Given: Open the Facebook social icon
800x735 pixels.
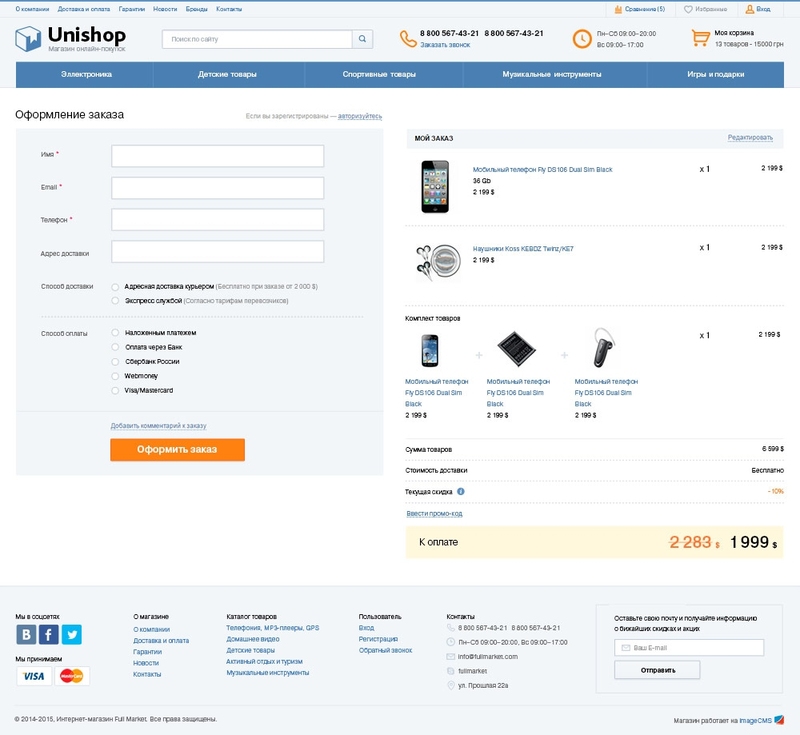Looking at the screenshot, I should (48, 635).
